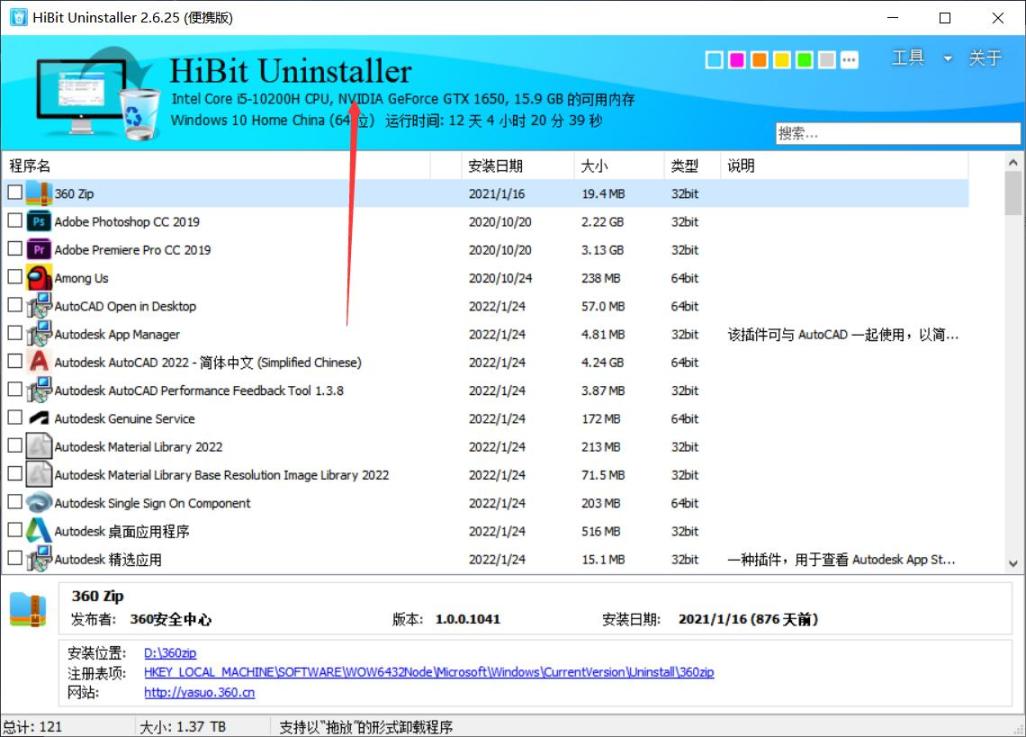Check the Autodesk Single Sign On Component checkbox

14,501
